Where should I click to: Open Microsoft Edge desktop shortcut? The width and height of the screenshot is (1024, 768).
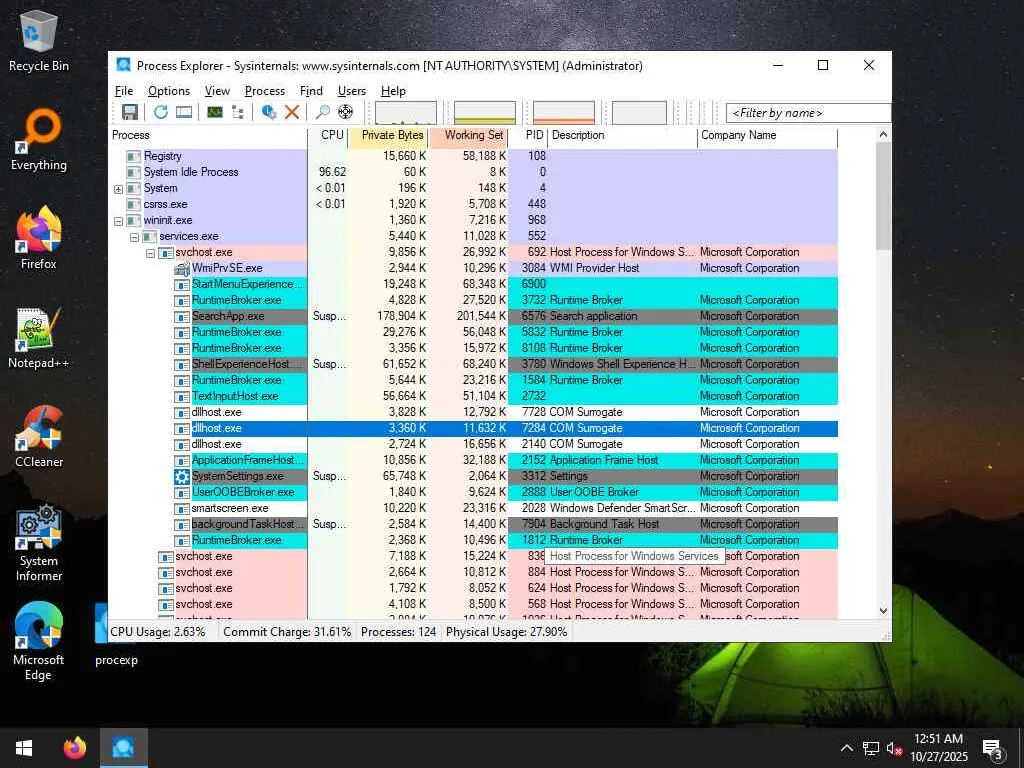(39, 641)
